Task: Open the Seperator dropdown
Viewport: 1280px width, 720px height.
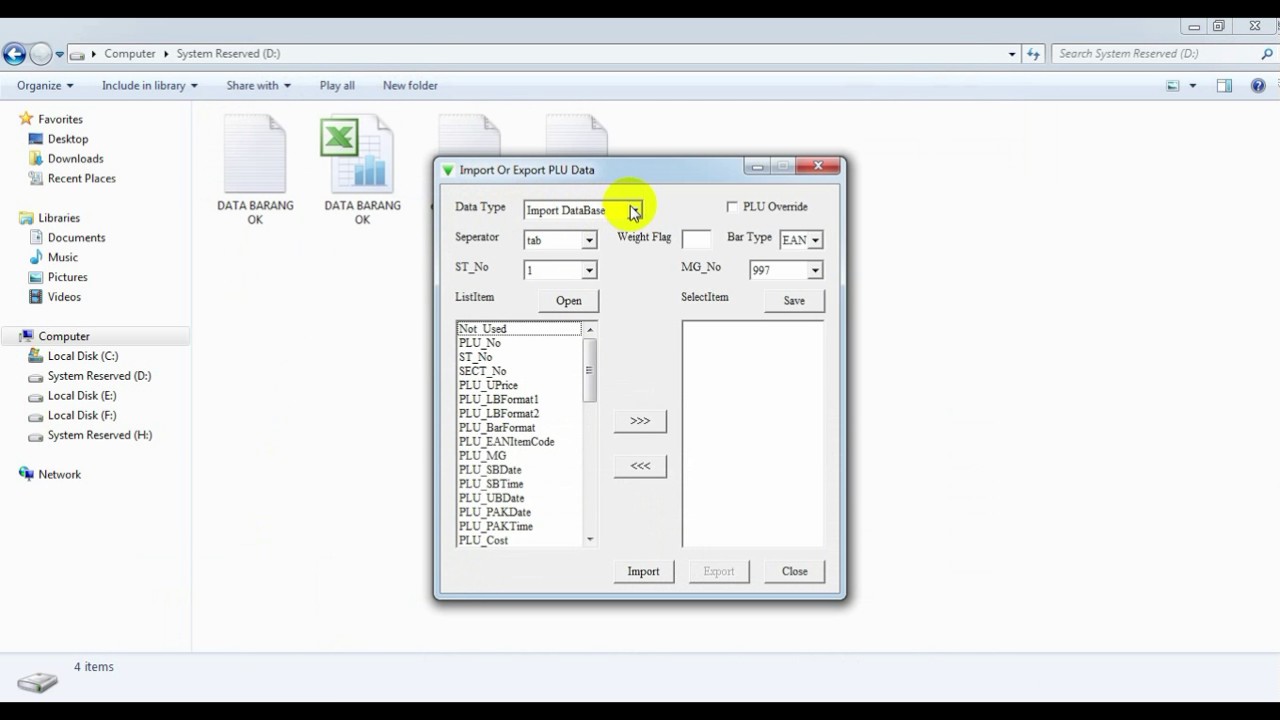Action: point(589,240)
